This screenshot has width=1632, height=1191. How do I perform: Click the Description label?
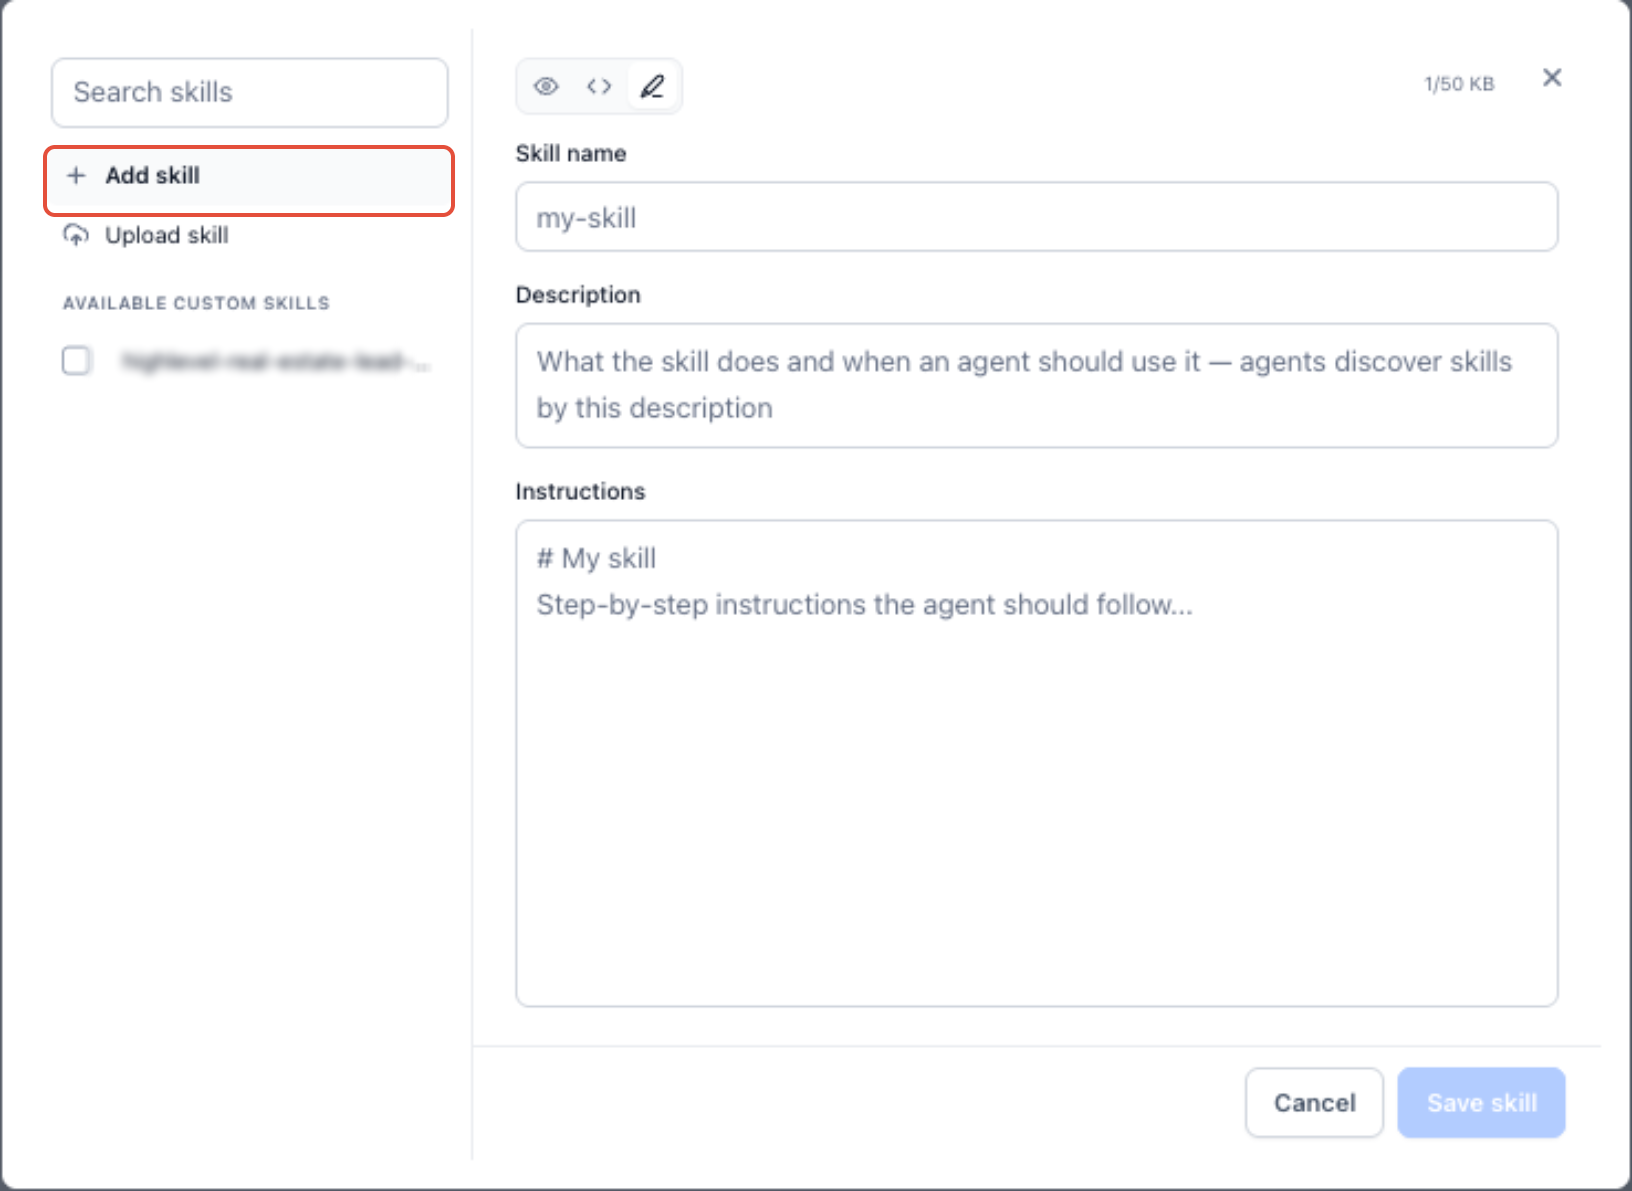pyautogui.click(x=578, y=295)
